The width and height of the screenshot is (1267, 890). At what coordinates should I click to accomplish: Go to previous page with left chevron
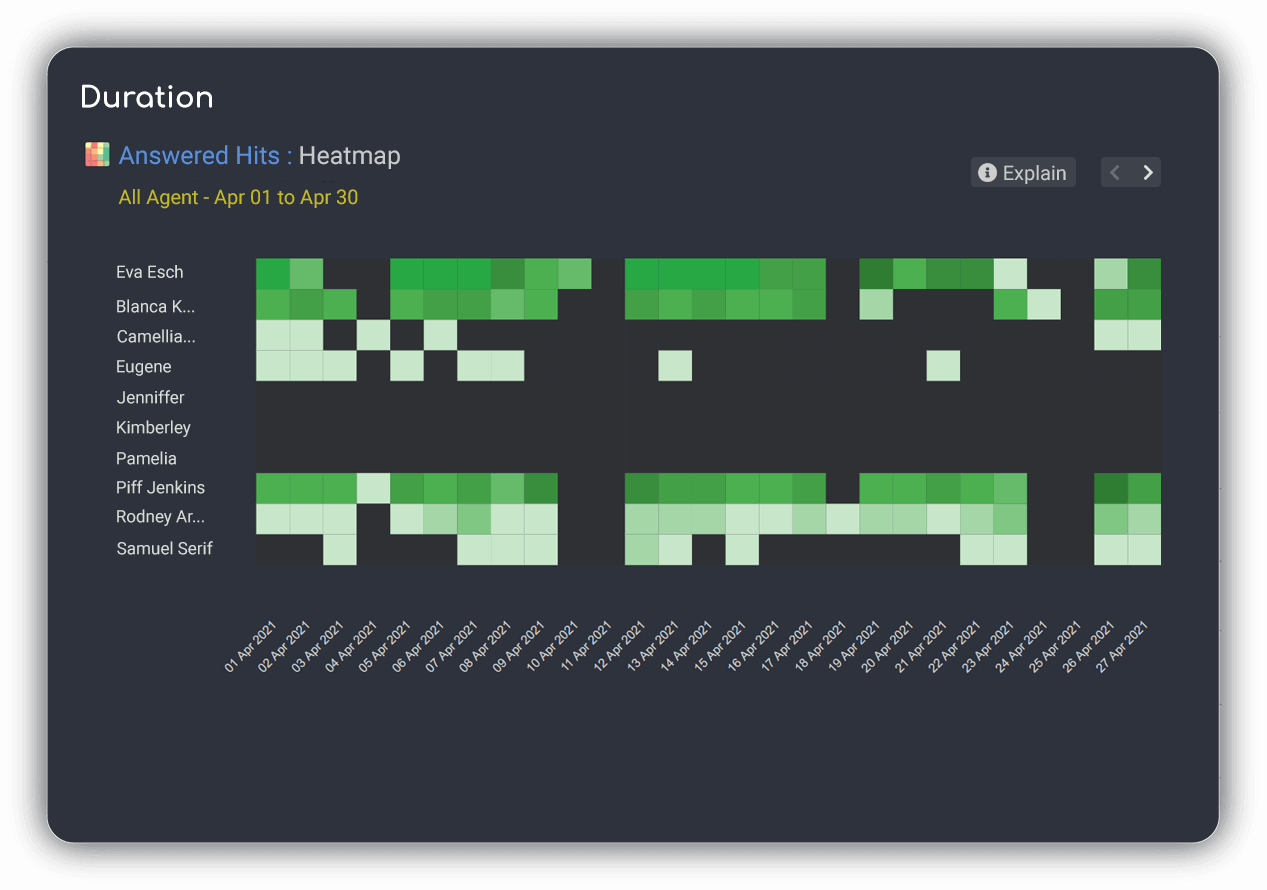[1116, 173]
